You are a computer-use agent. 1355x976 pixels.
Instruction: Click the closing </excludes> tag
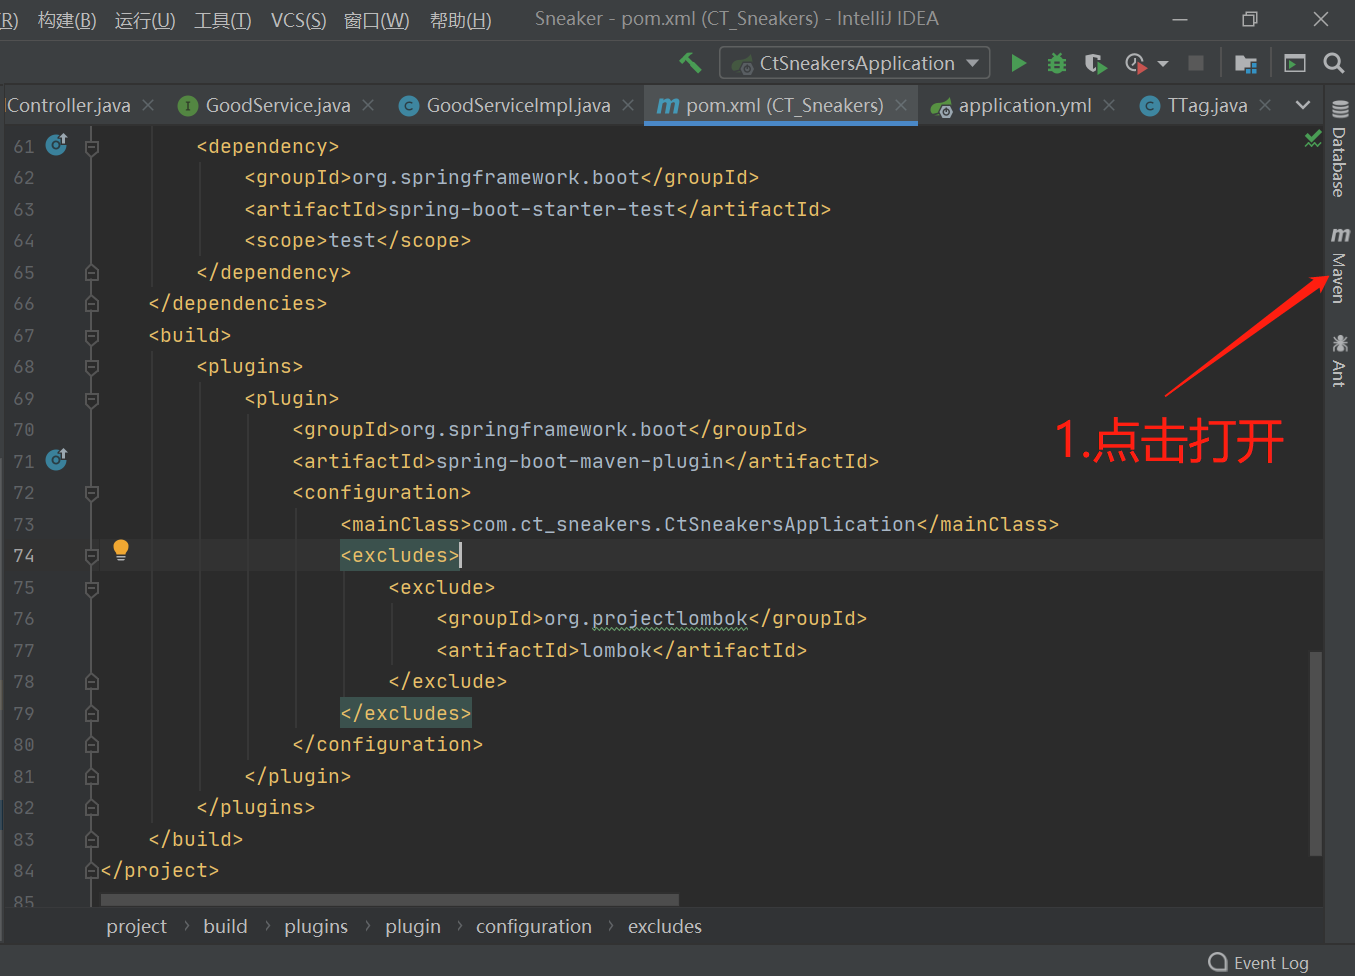click(x=406, y=713)
